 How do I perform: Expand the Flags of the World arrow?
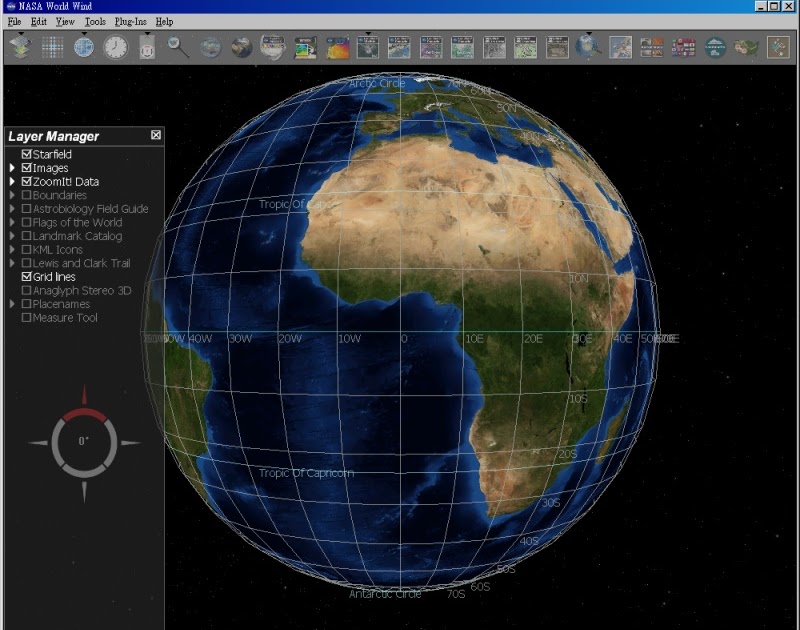pyautogui.click(x=12, y=222)
